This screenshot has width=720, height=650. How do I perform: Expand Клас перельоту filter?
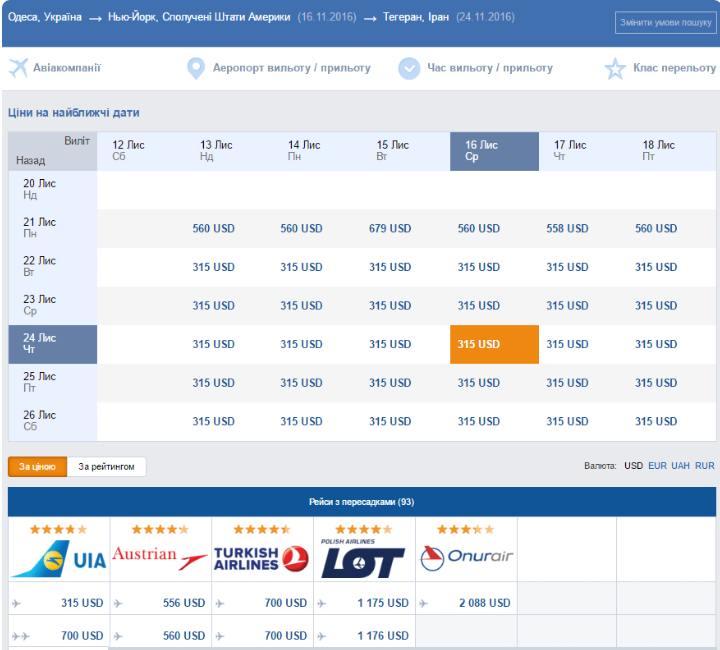click(673, 69)
